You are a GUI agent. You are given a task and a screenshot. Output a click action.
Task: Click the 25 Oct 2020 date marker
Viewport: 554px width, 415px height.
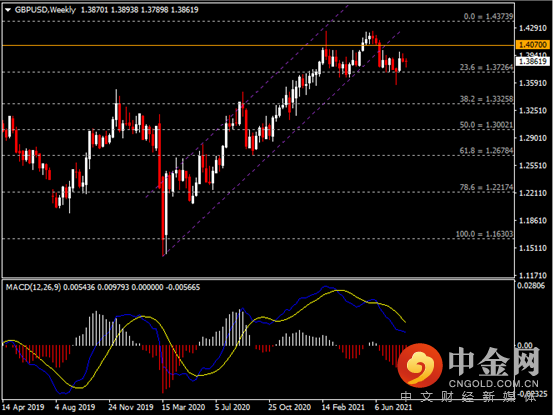[x=289, y=407]
